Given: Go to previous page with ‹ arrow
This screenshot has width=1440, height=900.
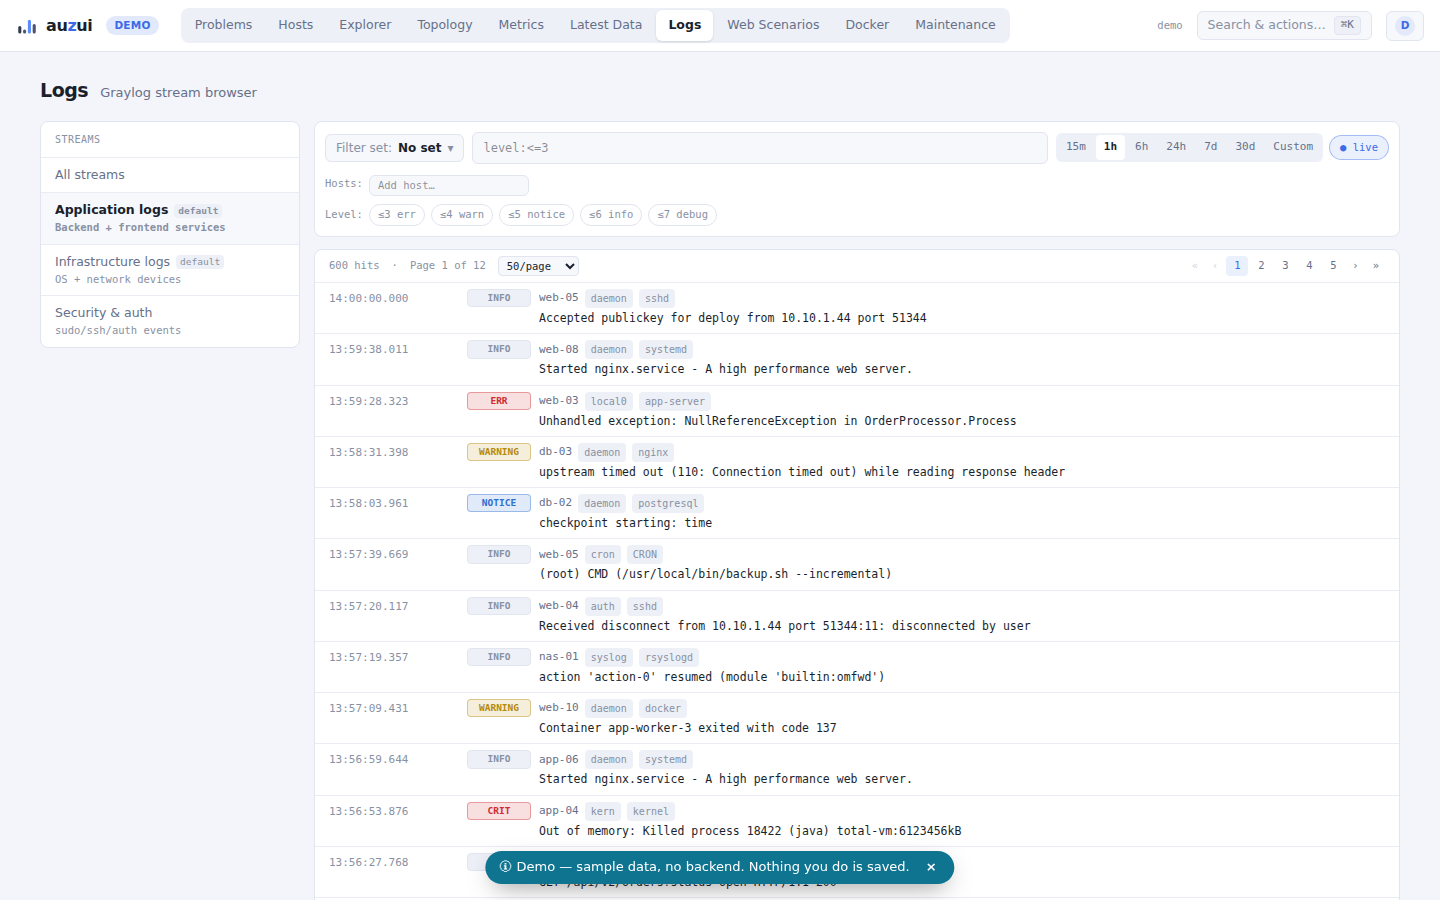Looking at the screenshot, I should point(1215,266).
